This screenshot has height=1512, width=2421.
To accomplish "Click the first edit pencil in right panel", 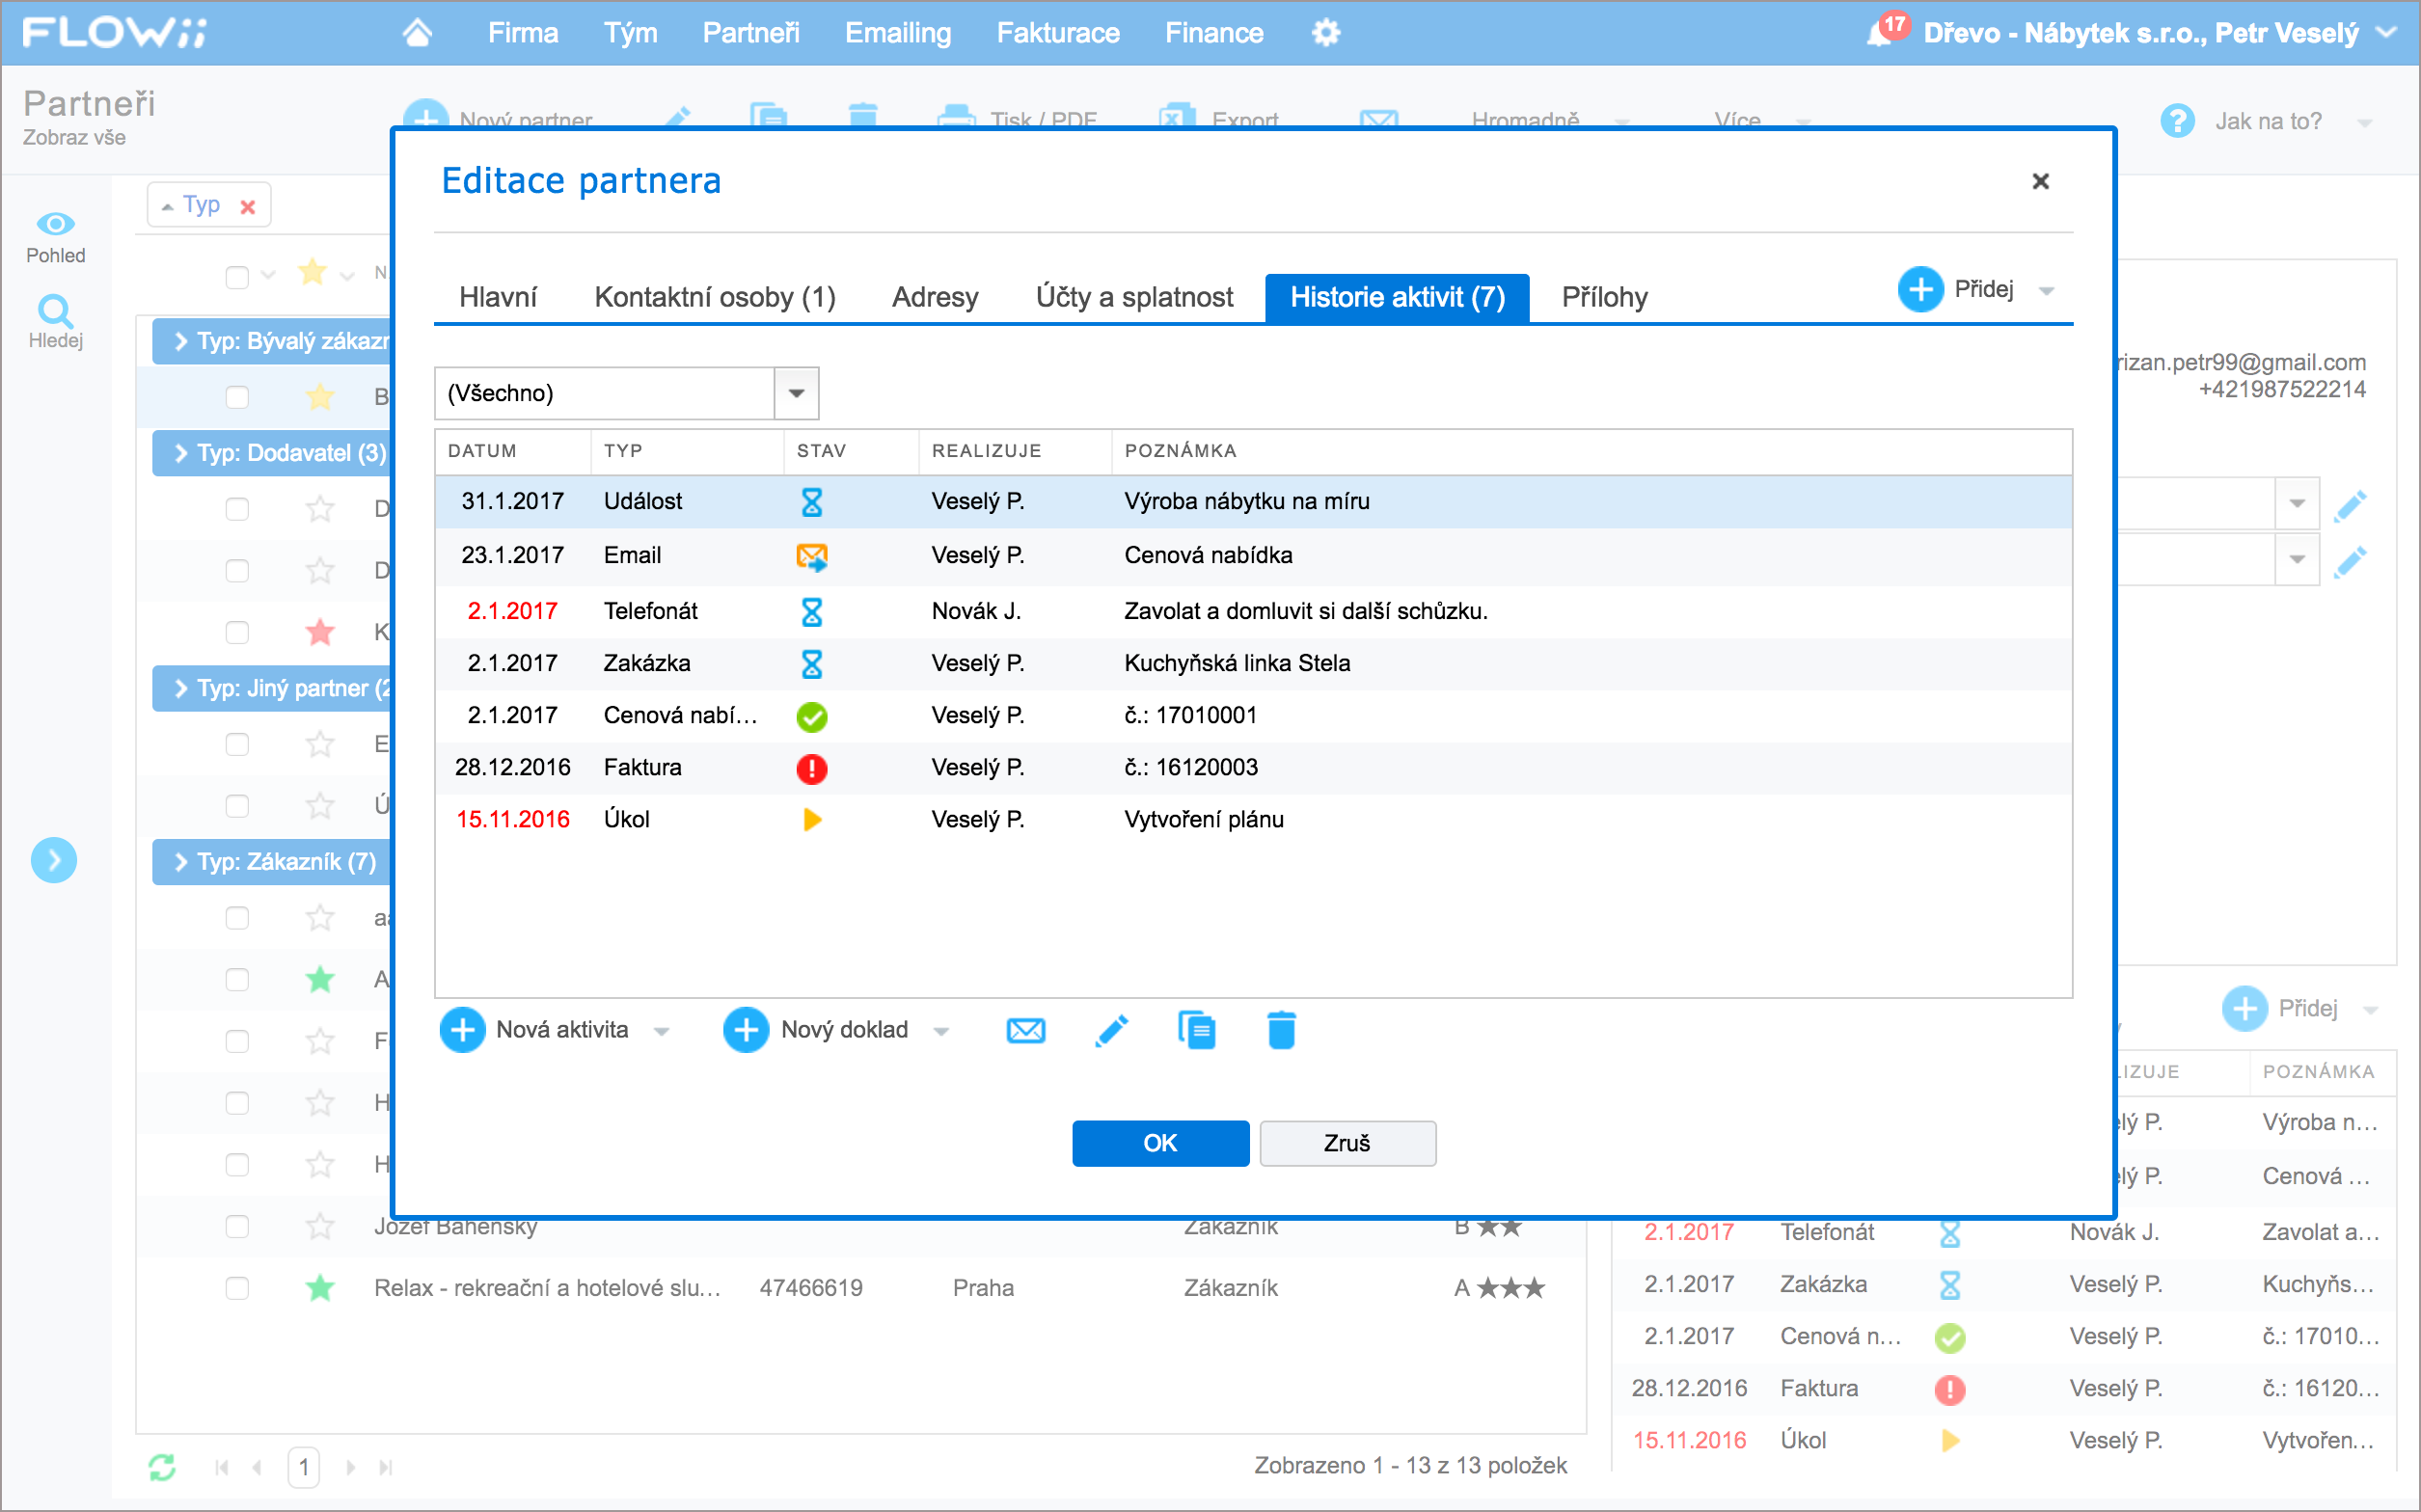I will pos(2350,505).
